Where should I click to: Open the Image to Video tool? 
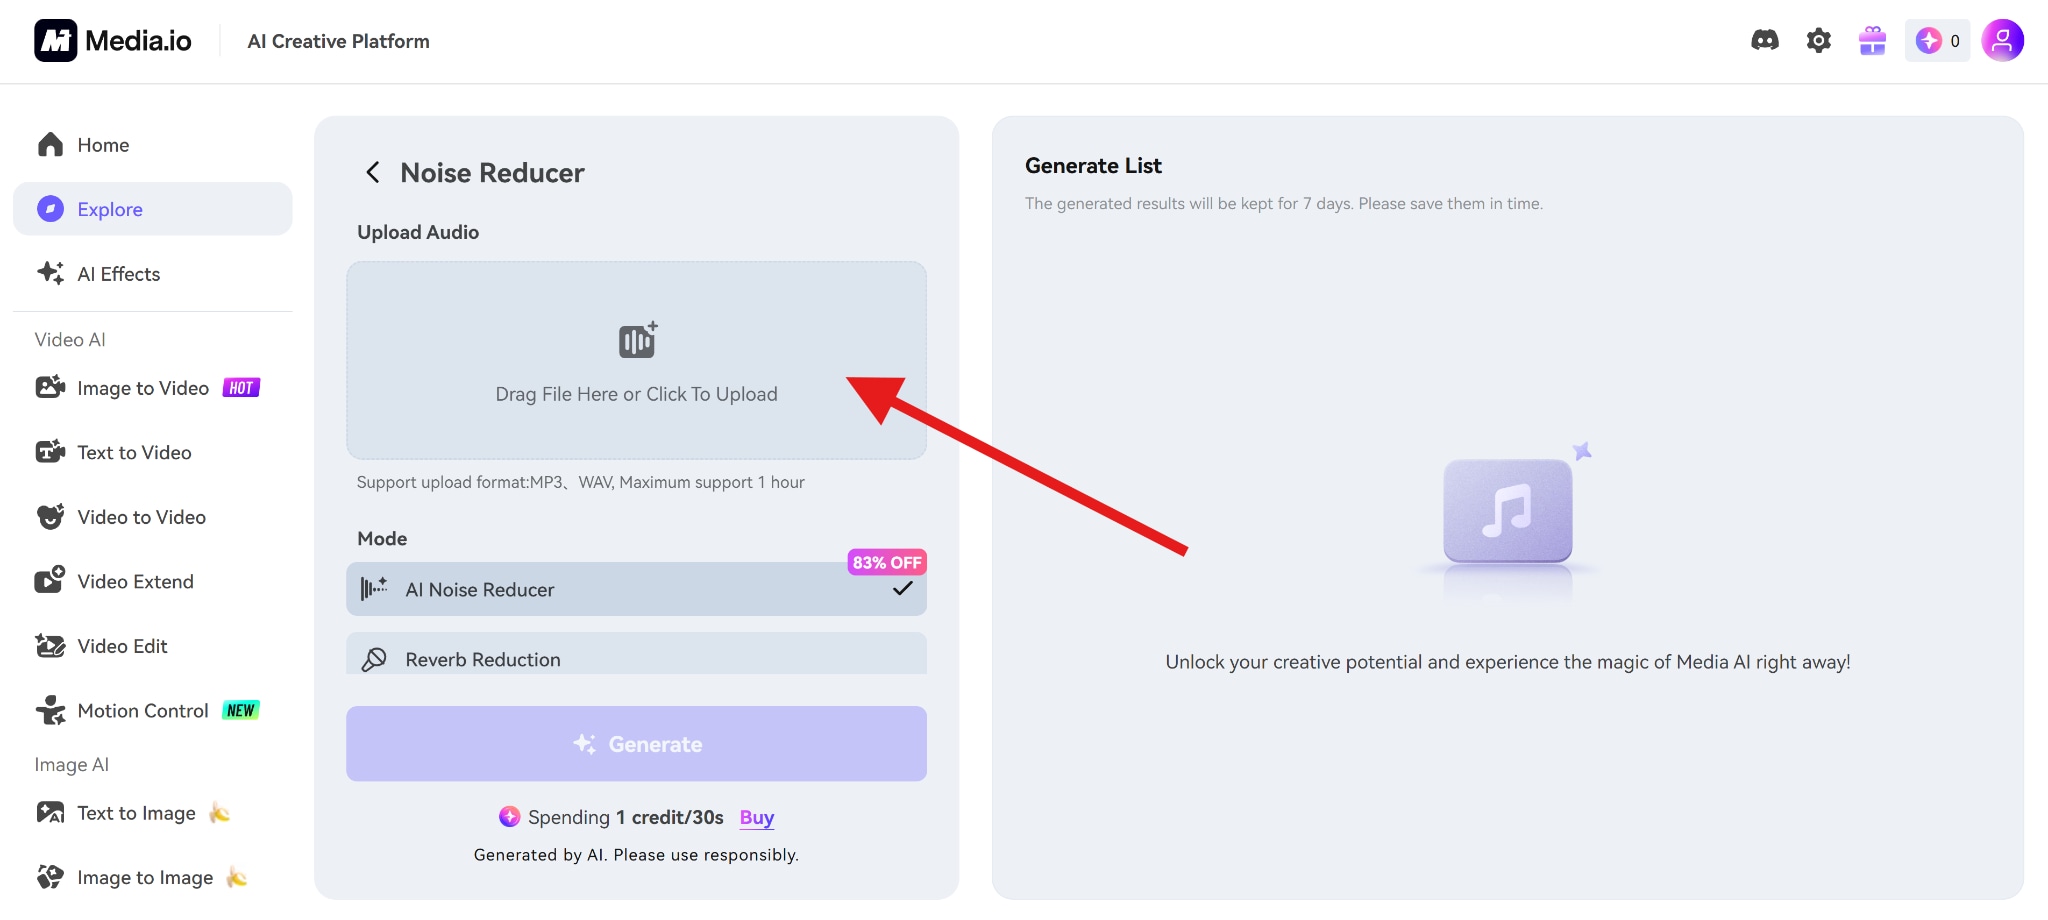(x=143, y=388)
